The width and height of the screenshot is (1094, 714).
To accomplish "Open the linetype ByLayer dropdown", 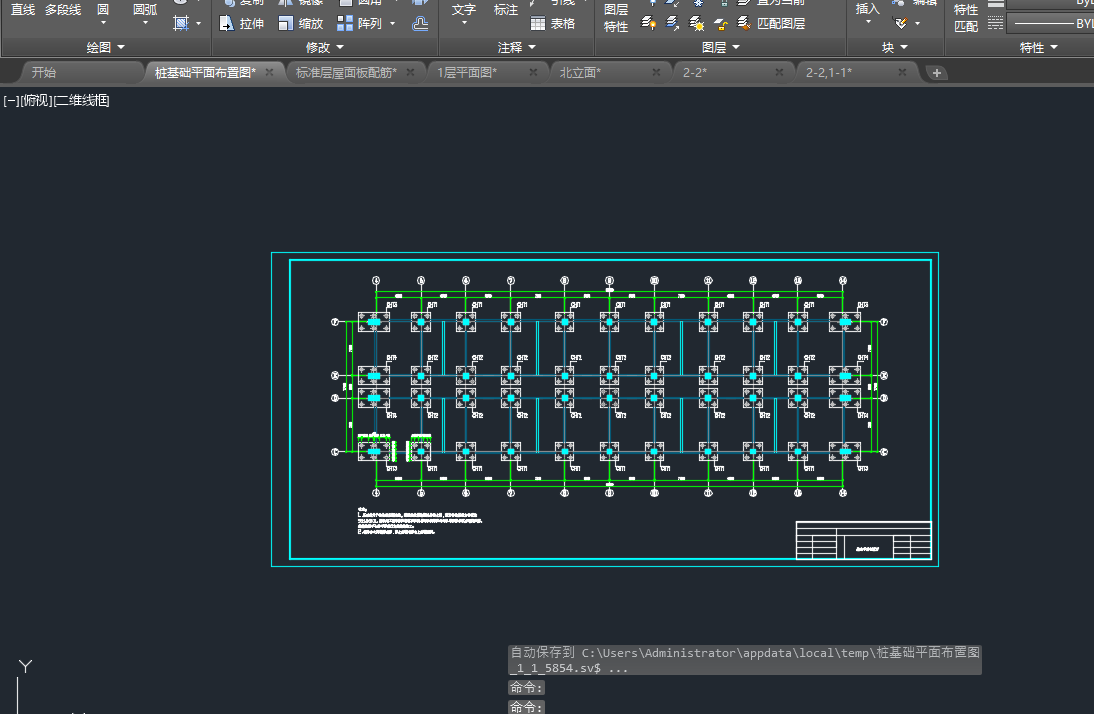I will [x=1050, y=23].
